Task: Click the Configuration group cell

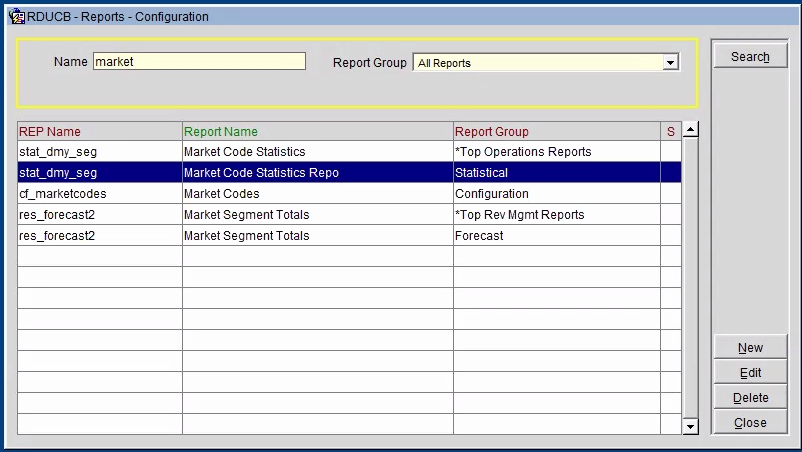Action: pos(556,194)
